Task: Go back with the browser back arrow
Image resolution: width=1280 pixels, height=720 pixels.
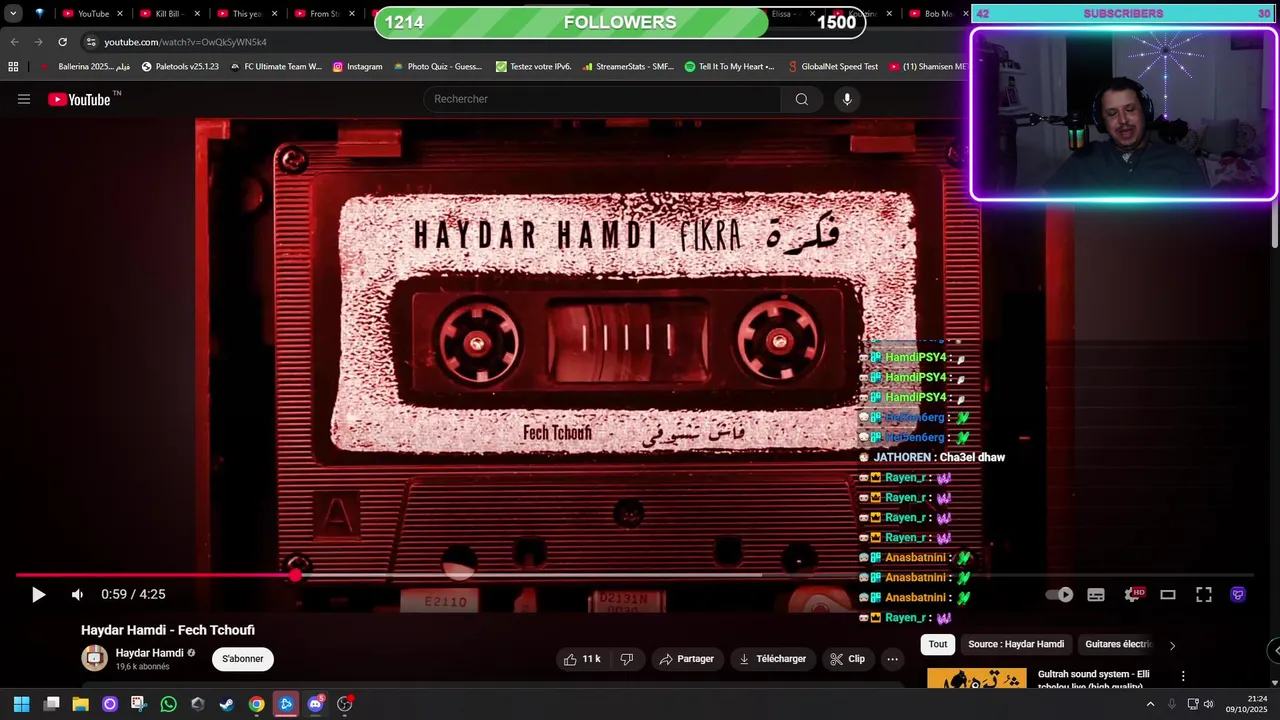Action: (x=14, y=42)
